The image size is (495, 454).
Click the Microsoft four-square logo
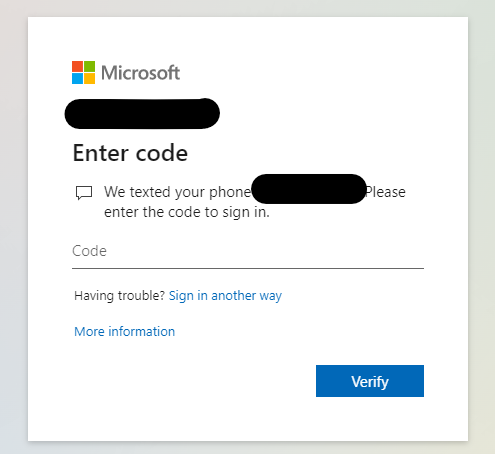(83, 72)
